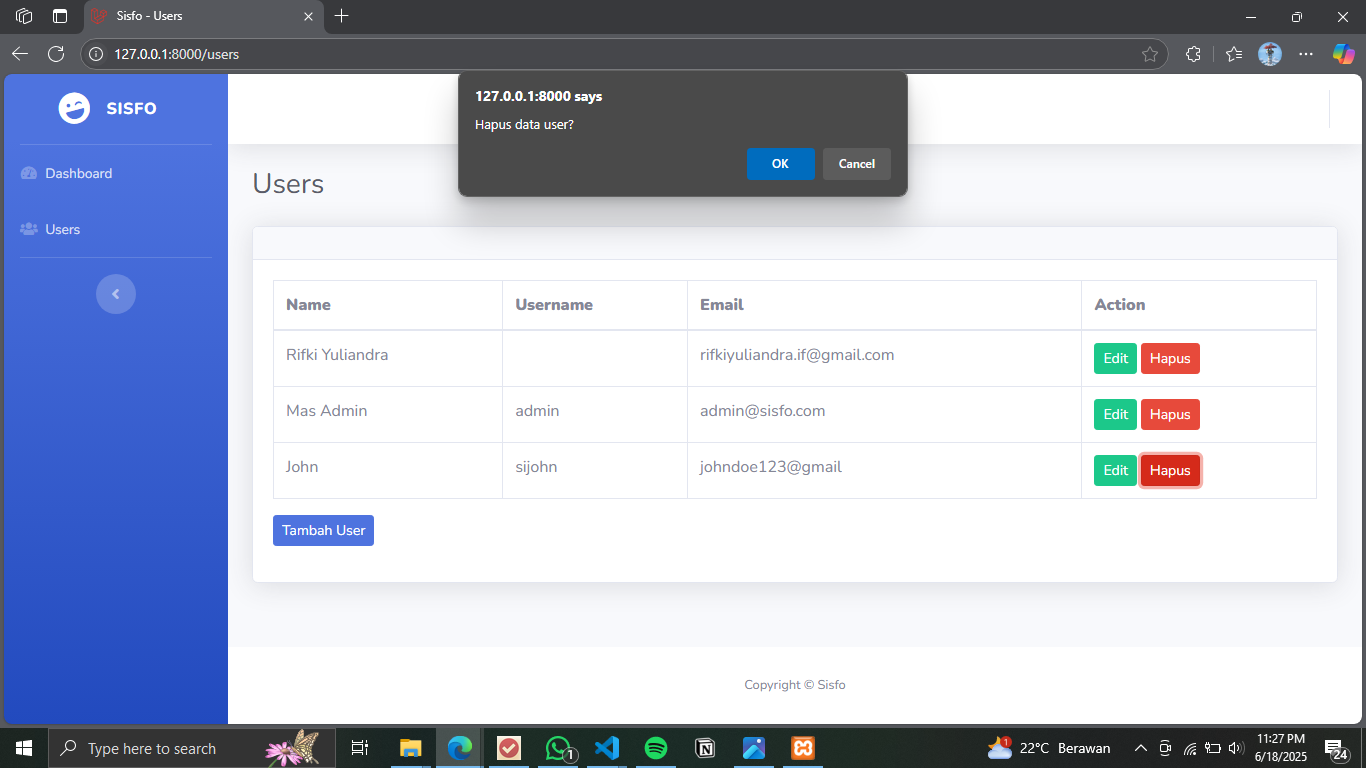Viewport: 1366px width, 768px height.
Task: Cancel the delete user dialog
Action: [856, 164]
